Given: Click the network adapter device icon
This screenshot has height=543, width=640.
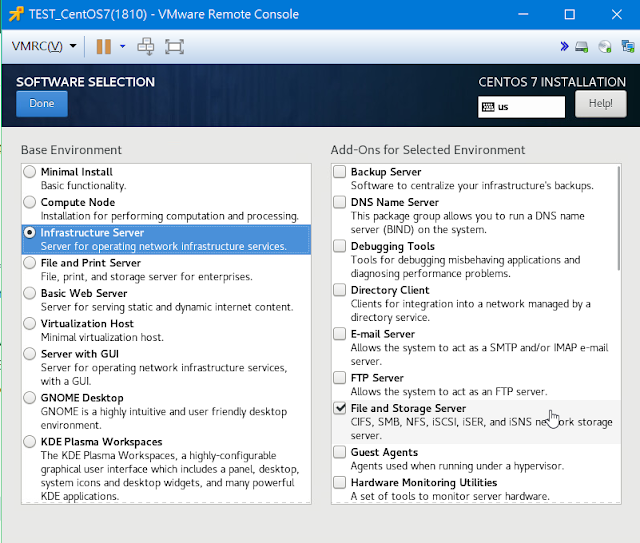Looking at the screenshot, I should (628, 46).
